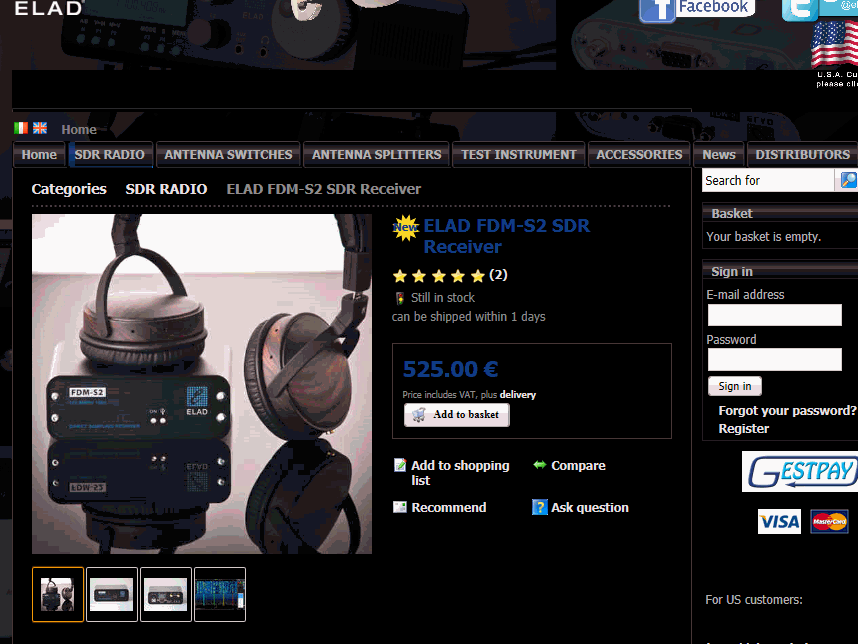This screenshot has width=858, height=644.
Task: Open the ACCESSORIES menu tab
Action: [x=639, y=155]
